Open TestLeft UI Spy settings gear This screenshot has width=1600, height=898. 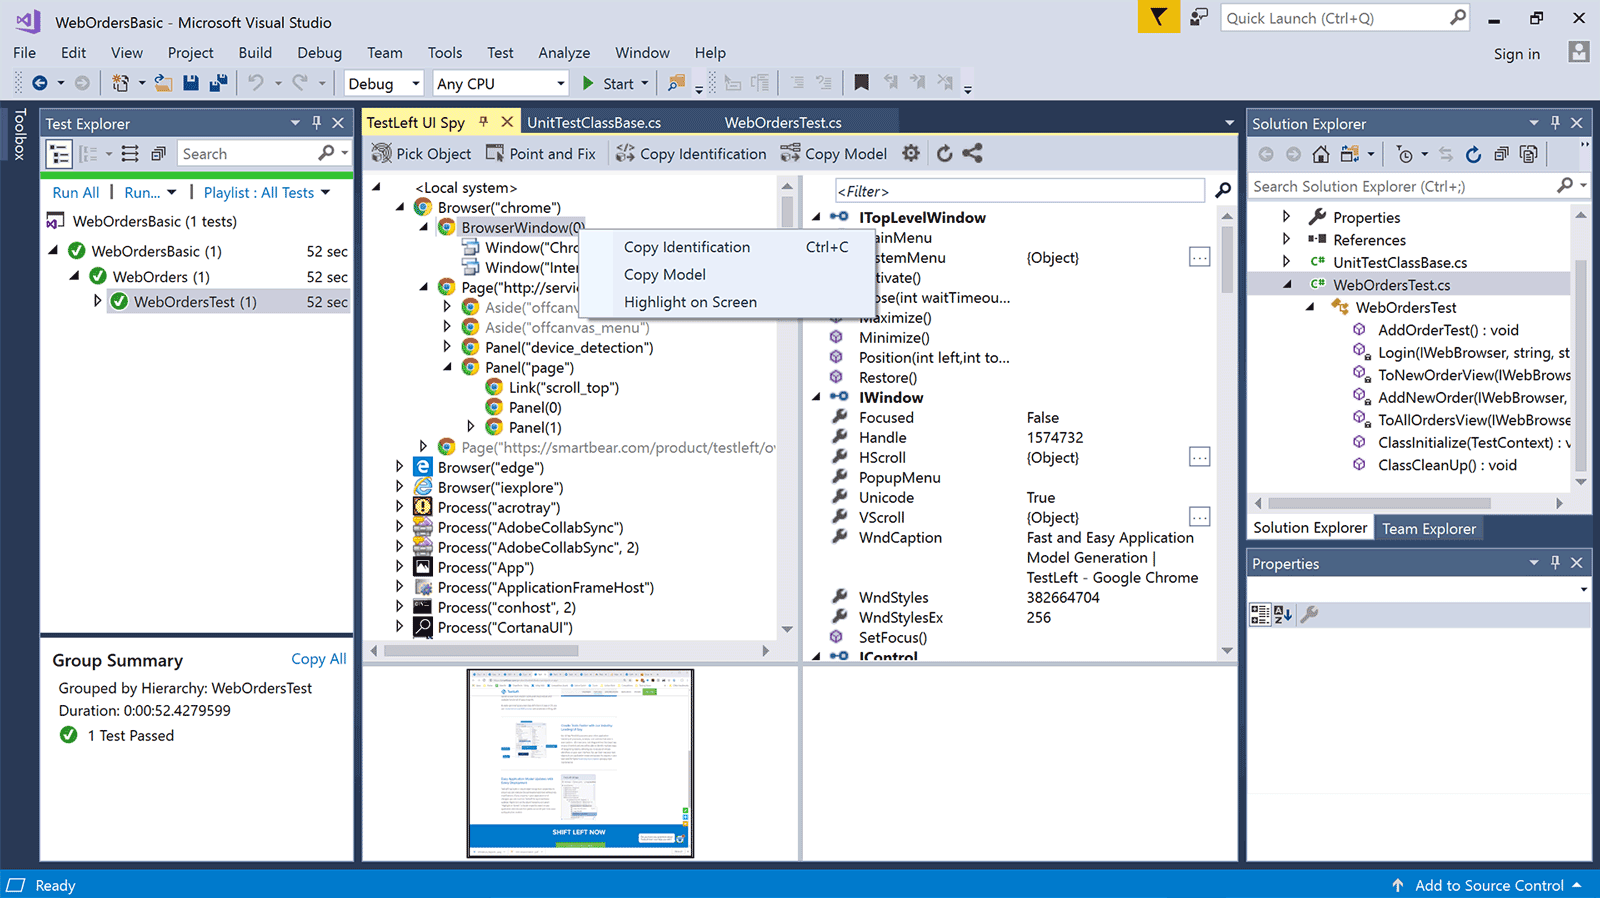[x=911, y=153]
